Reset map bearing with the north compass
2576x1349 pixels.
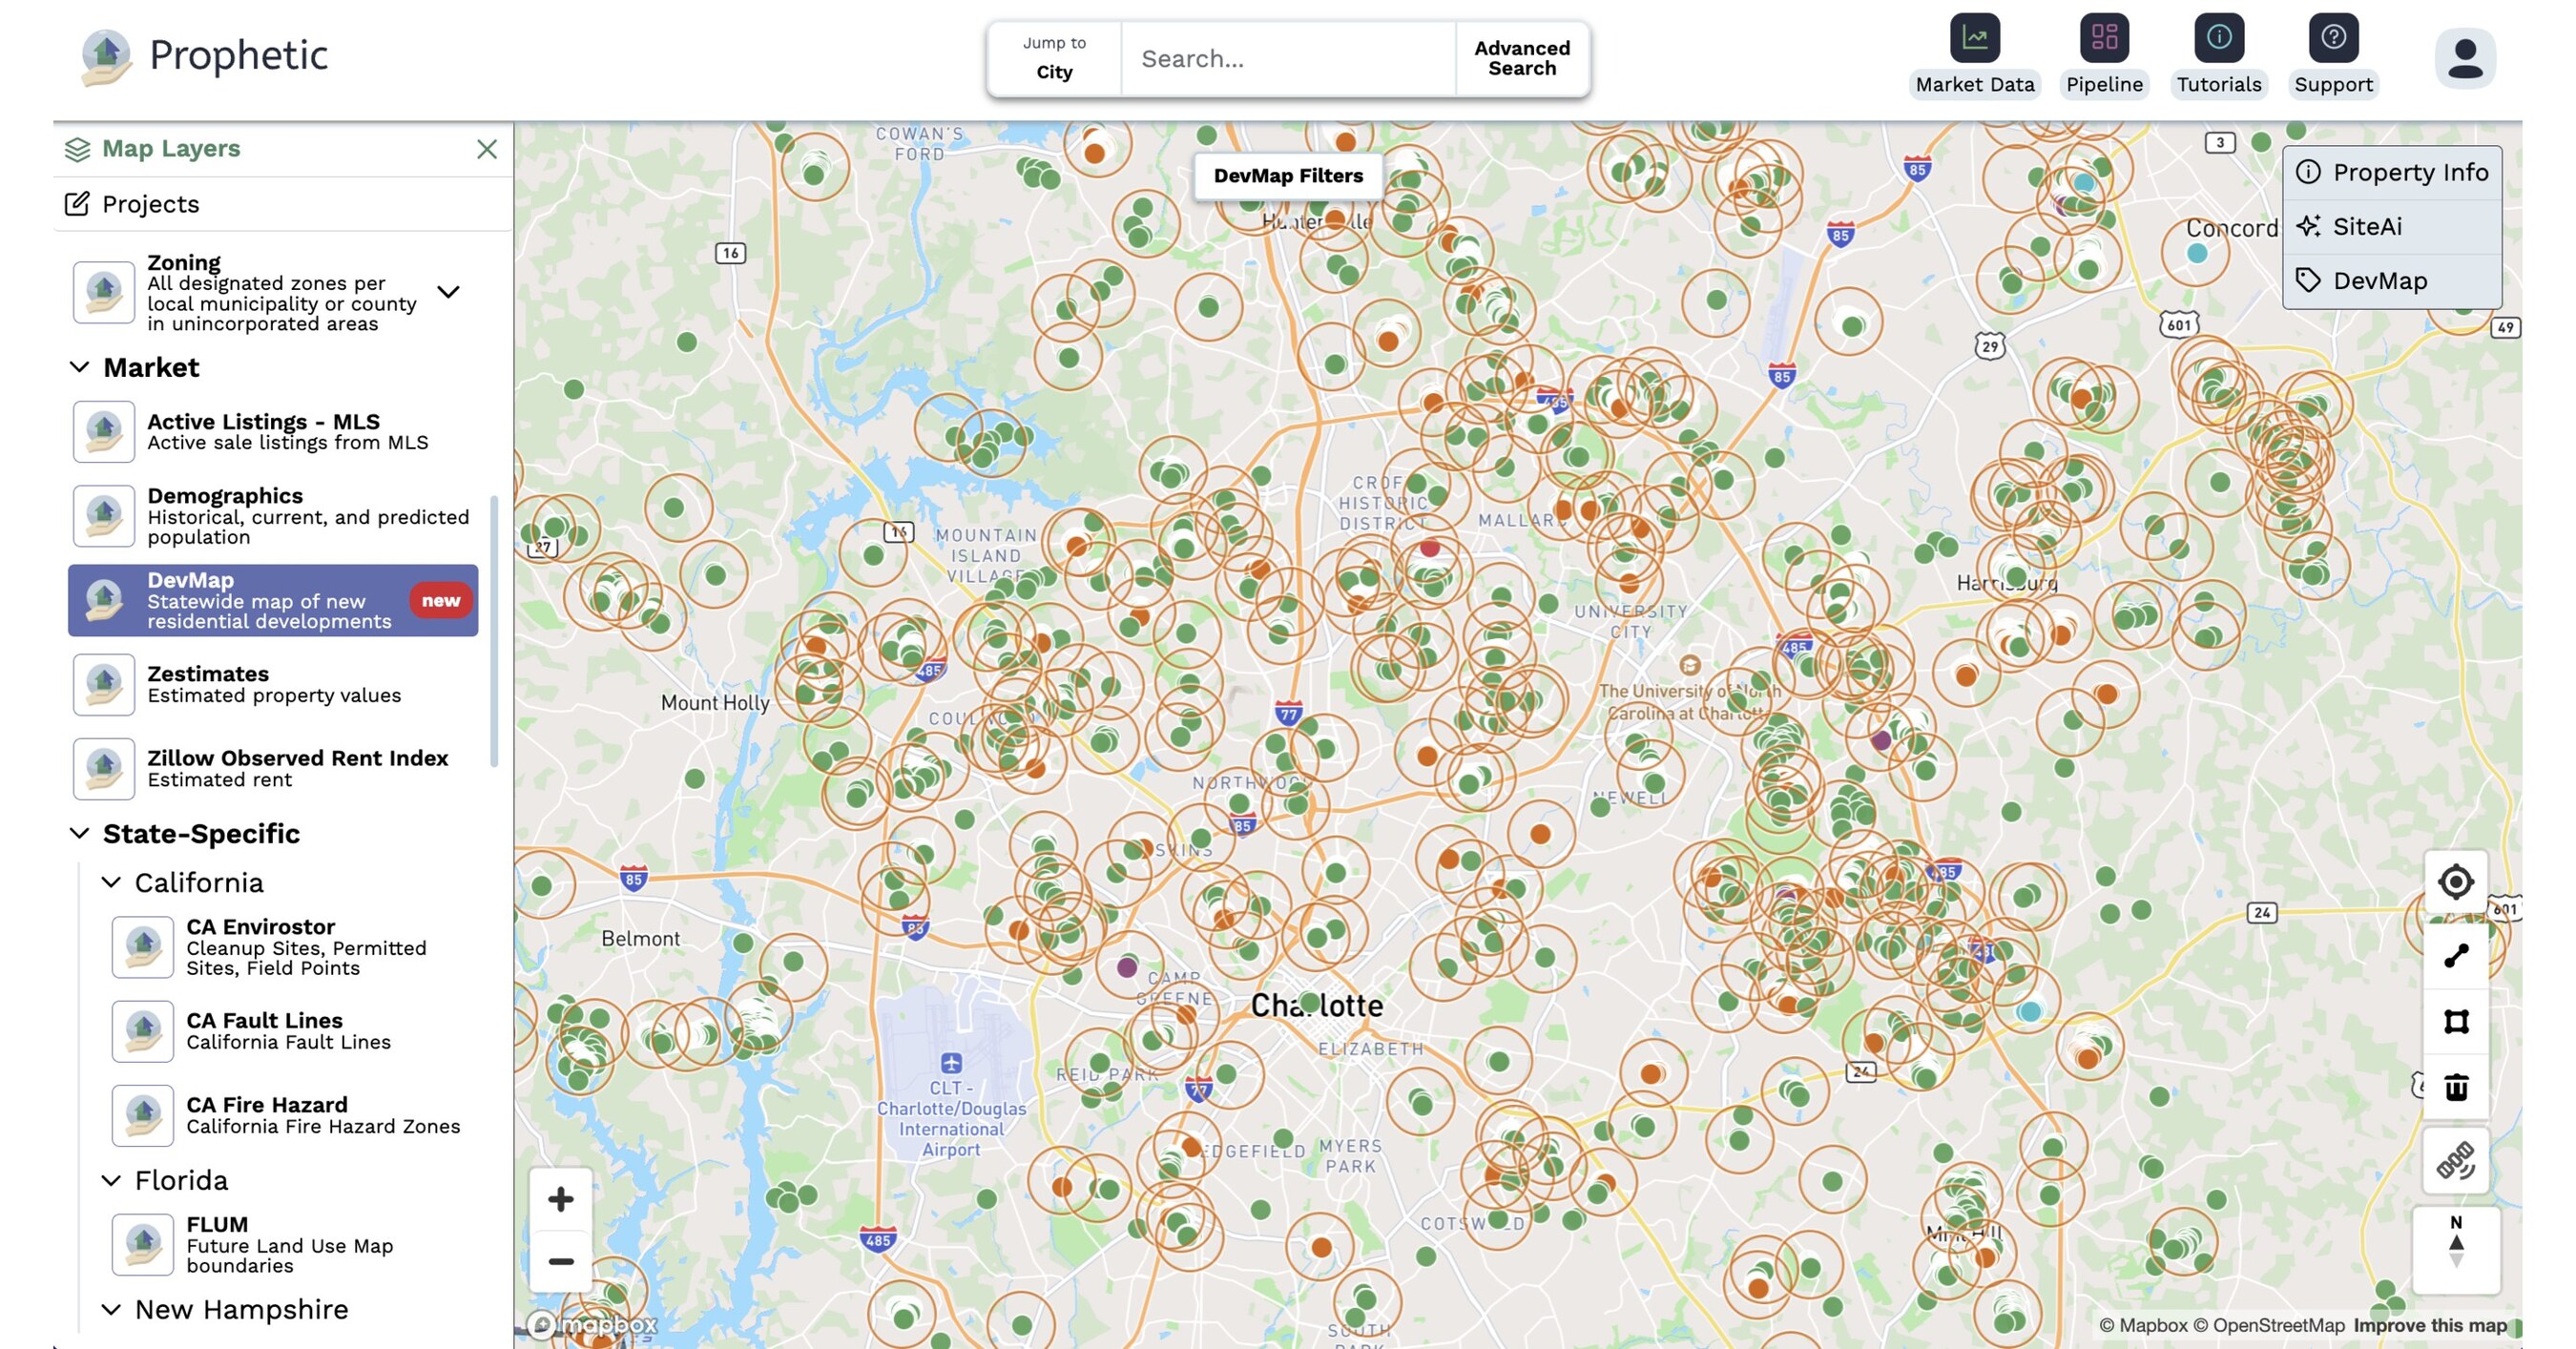2456,1248
